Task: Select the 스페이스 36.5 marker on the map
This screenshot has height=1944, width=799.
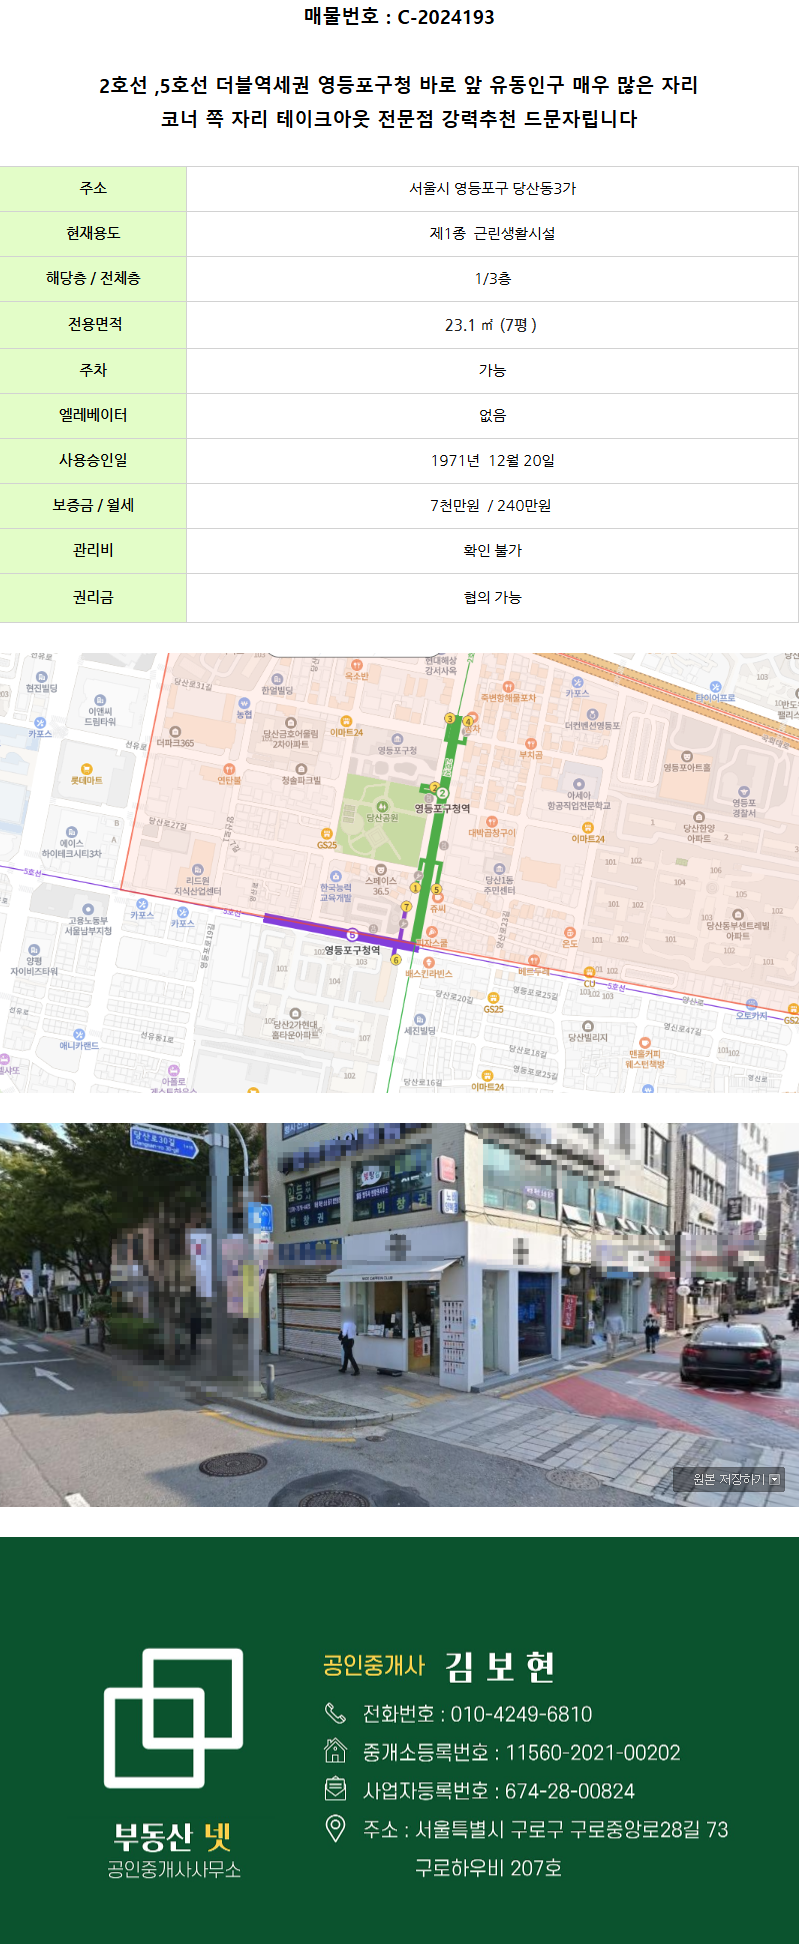Action: pyautogui.click(x=381, y=870)
